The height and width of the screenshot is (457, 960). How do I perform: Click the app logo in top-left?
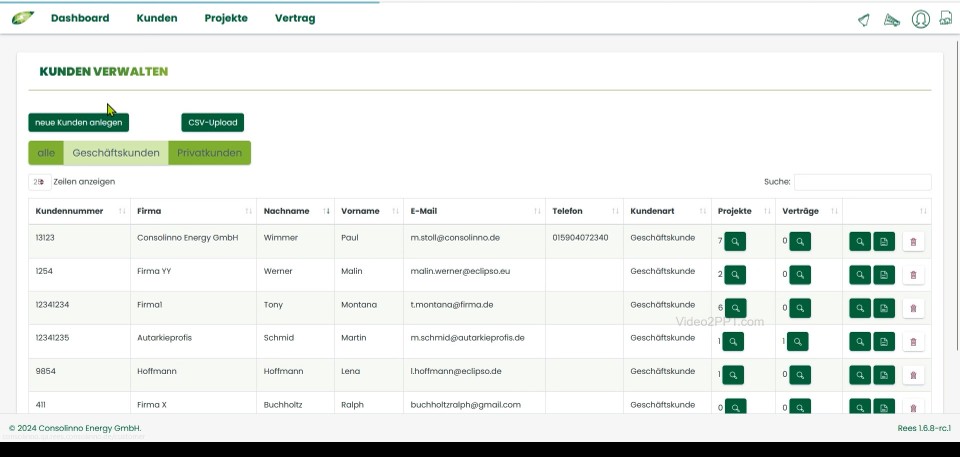pyautogui.click(x=22, y=18)
